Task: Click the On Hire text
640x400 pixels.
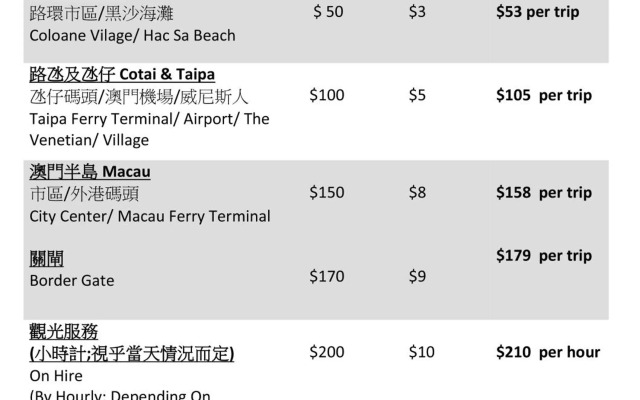Action: 56,376
